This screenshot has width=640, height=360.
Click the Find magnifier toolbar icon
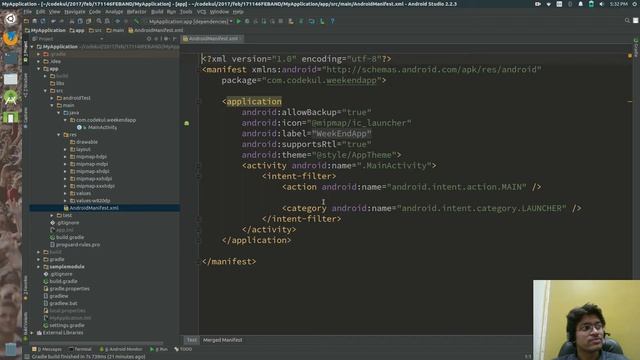tap(99, 21)
